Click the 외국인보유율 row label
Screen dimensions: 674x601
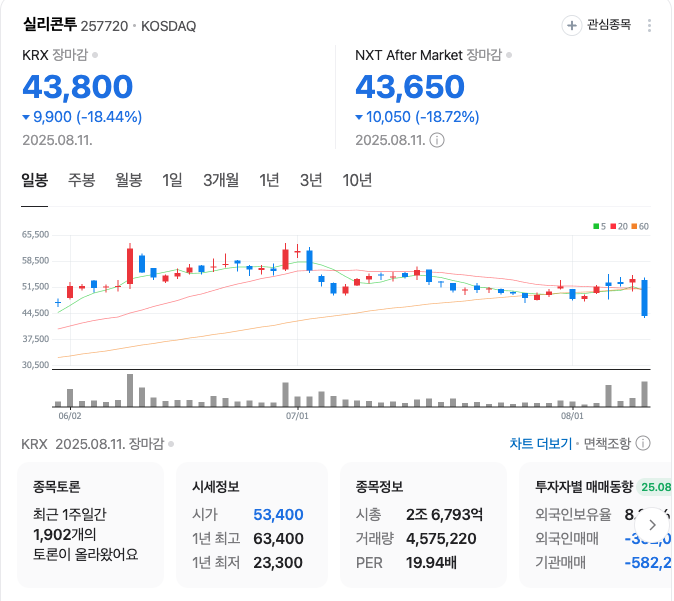[x=573, y=515]
